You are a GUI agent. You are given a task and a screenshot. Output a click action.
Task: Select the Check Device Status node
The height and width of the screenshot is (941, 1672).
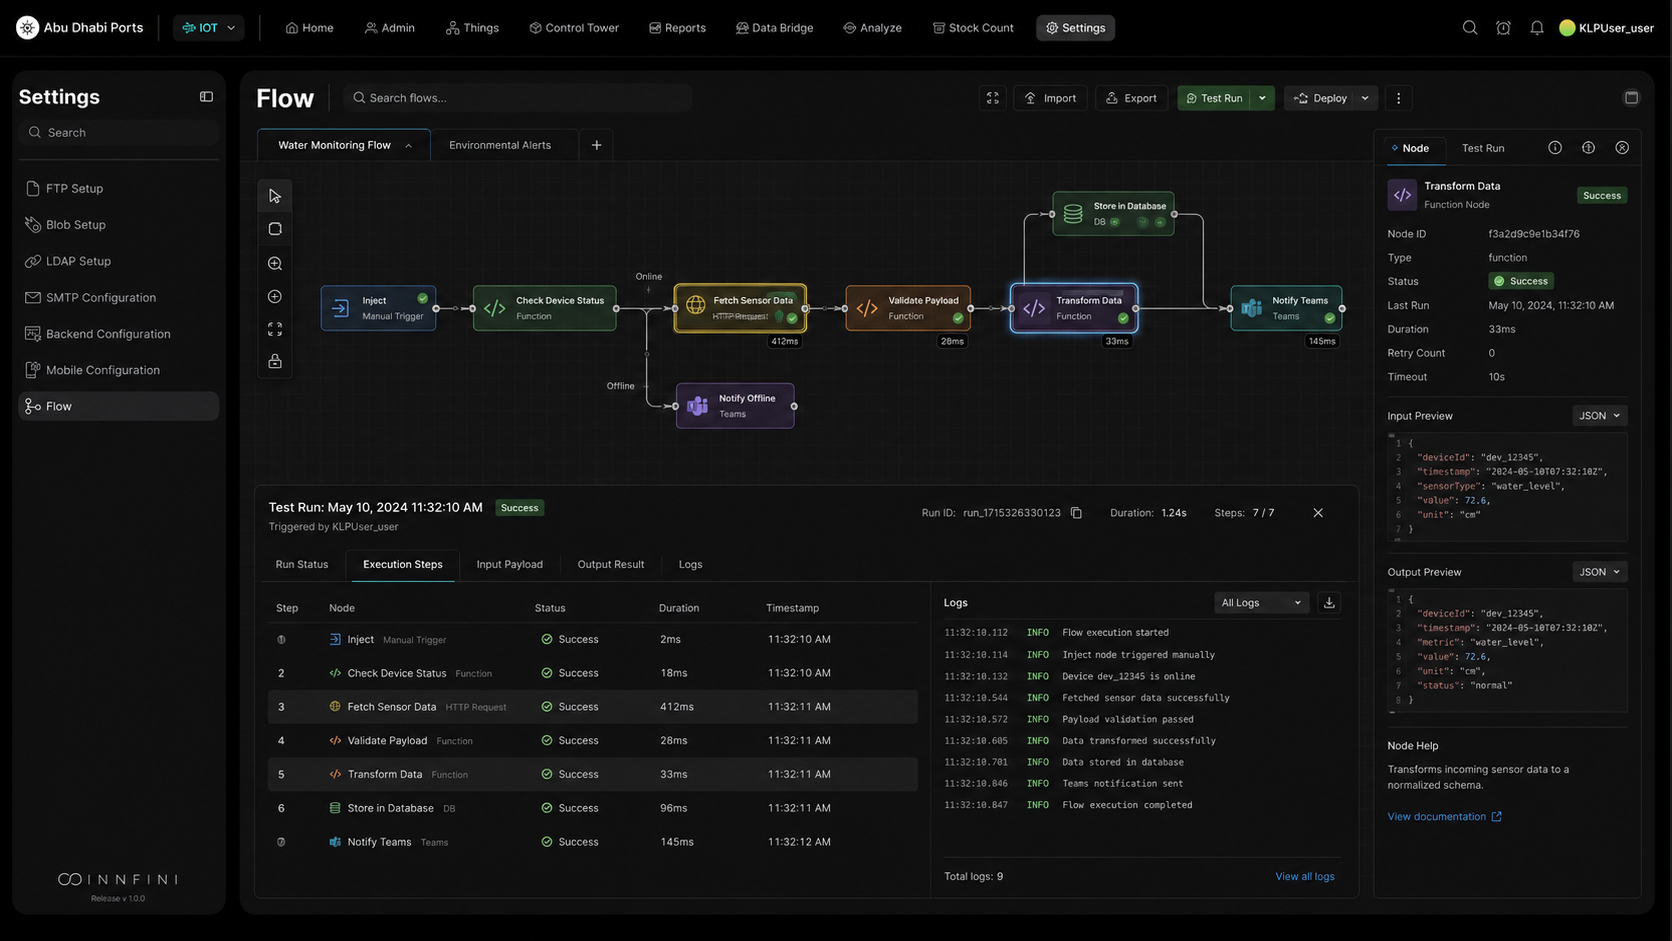(x=545, y=308)
